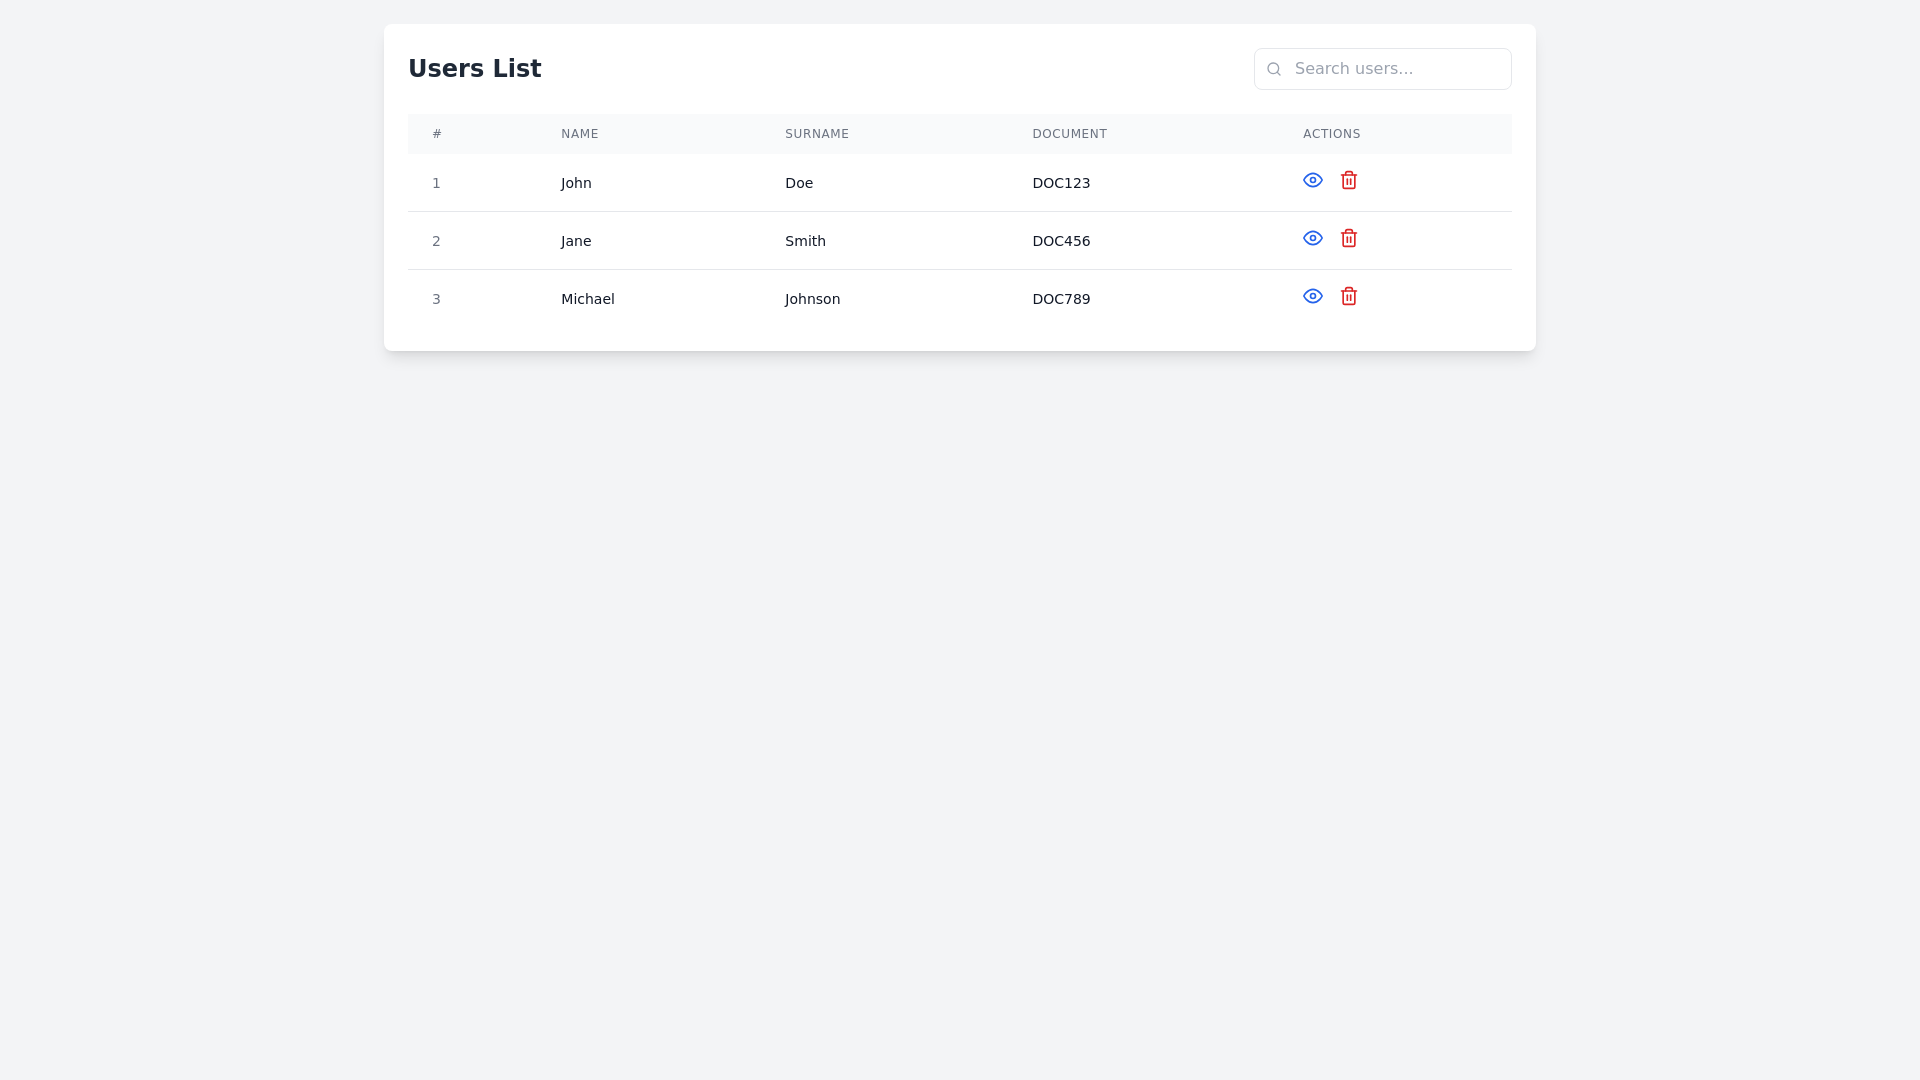
Task: Delete the John Doe record
Action: pyautogui.click(x=1348, y=180)
